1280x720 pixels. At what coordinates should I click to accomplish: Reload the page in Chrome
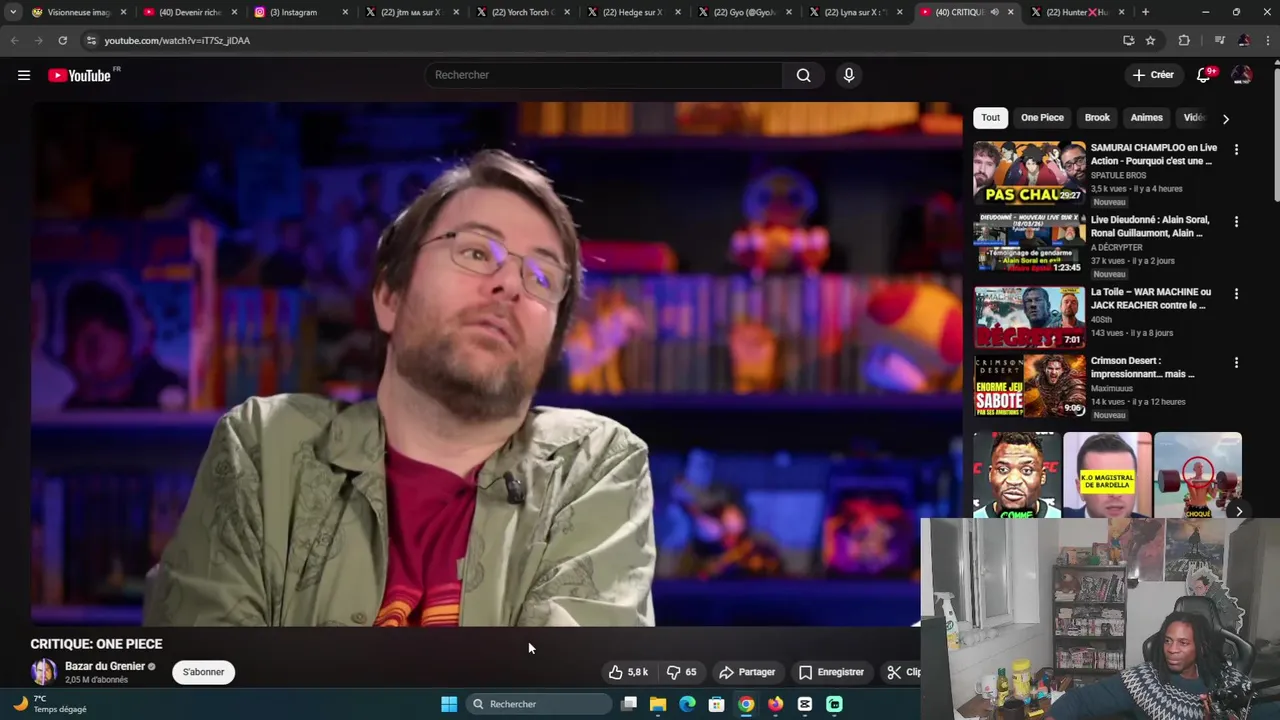62,40
